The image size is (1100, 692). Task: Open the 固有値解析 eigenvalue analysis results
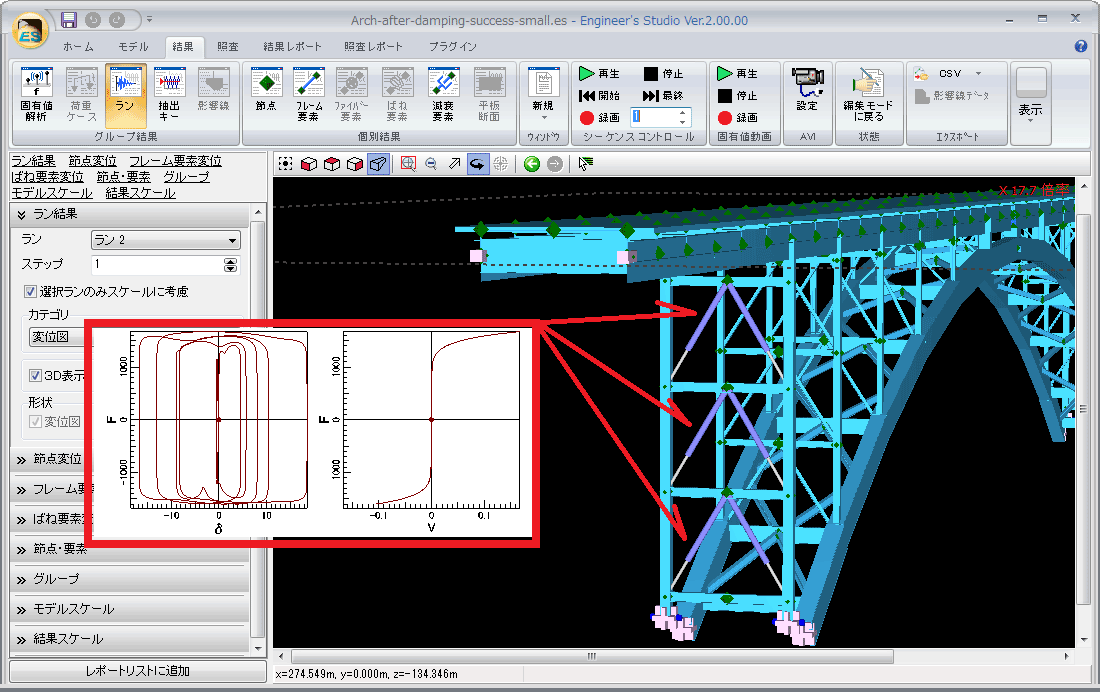pos(36,95)
